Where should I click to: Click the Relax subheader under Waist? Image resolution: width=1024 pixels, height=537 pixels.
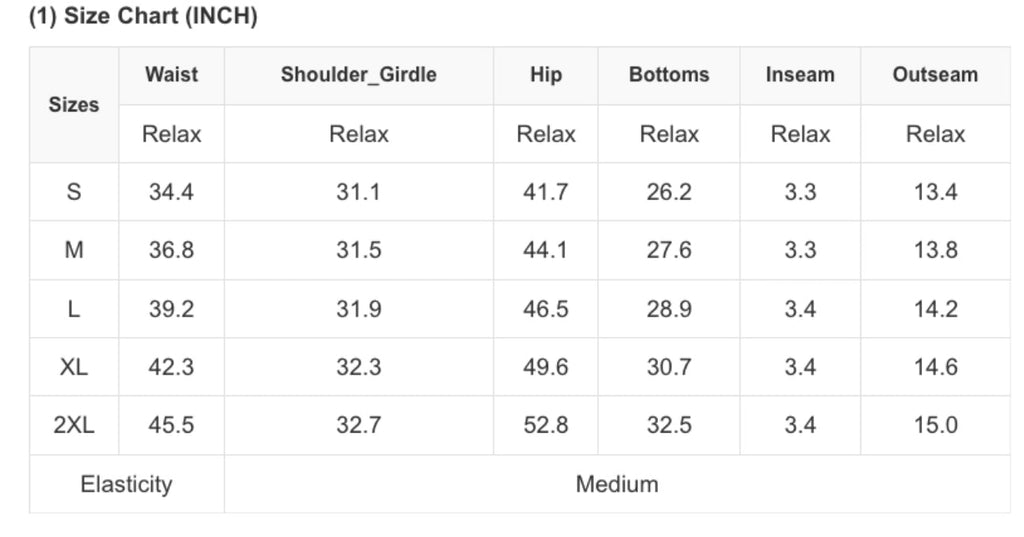point(171,134)
